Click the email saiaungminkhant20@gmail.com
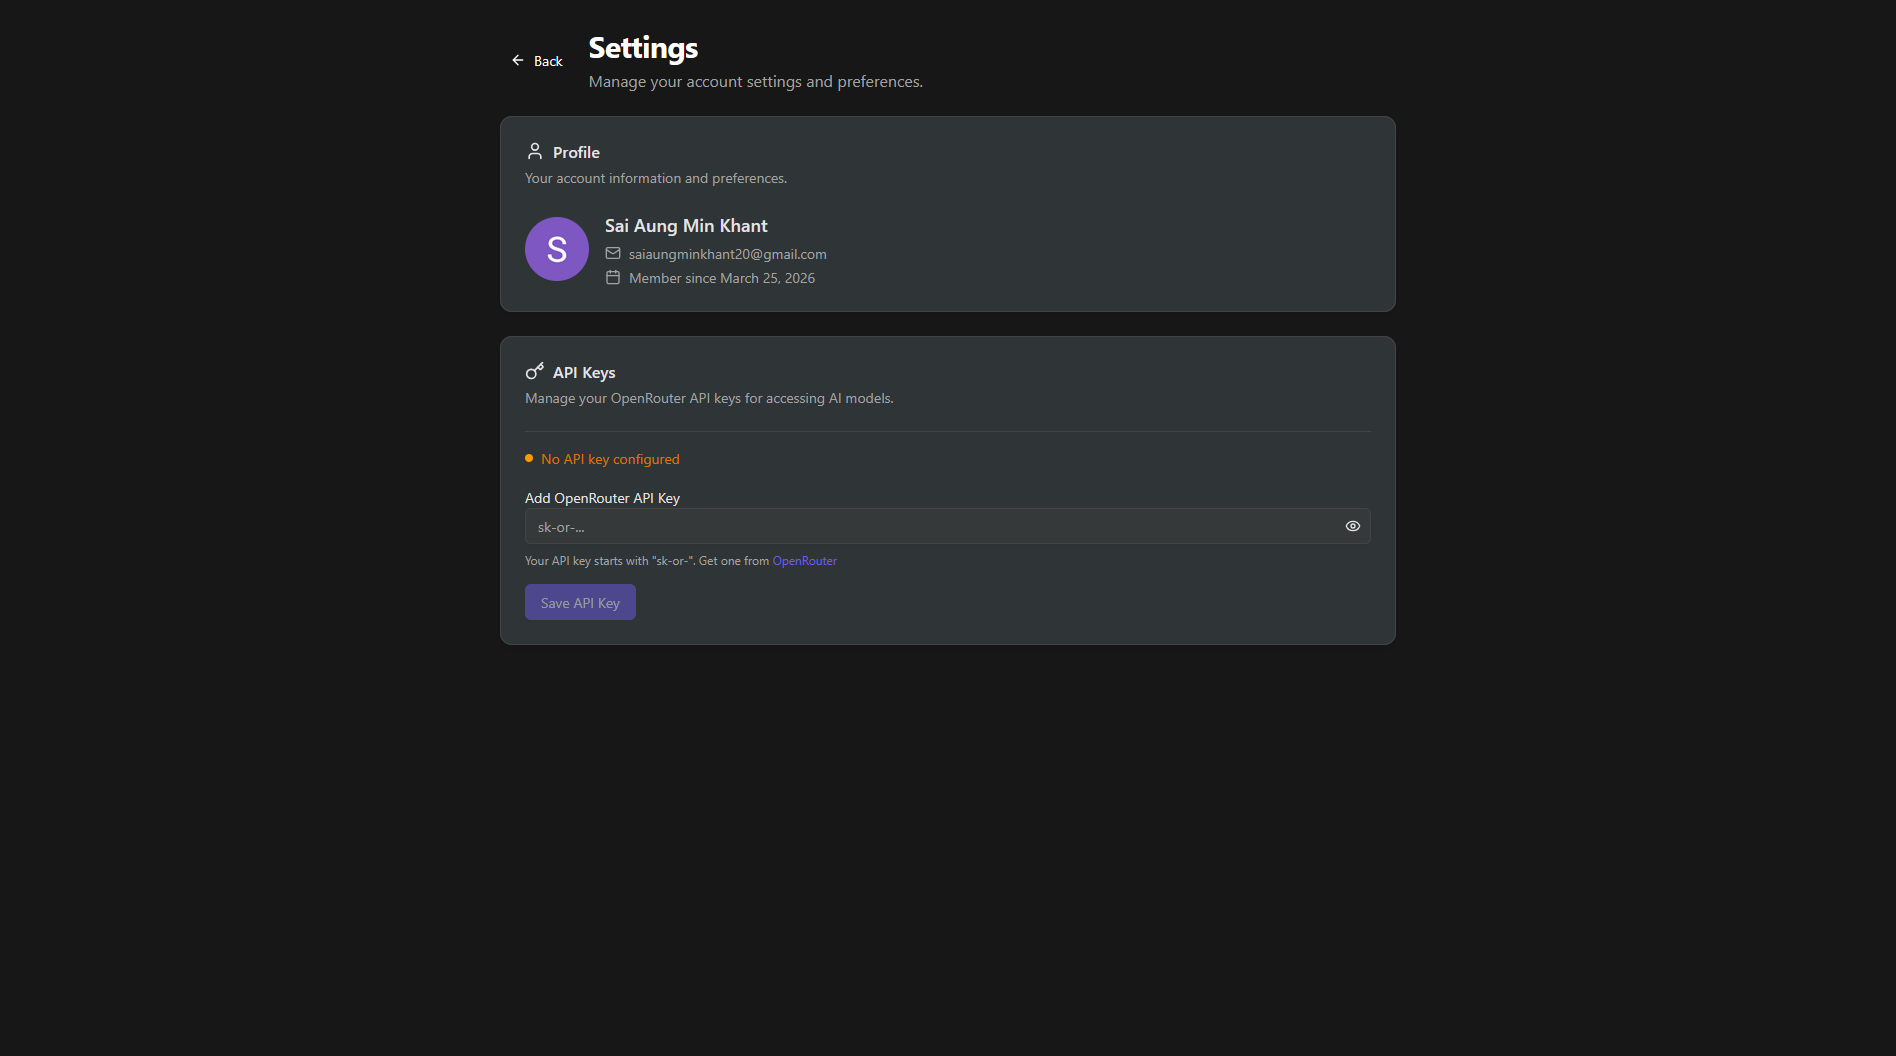The height and width of the screenshot is (1056, 1896). tap(728, 254)
